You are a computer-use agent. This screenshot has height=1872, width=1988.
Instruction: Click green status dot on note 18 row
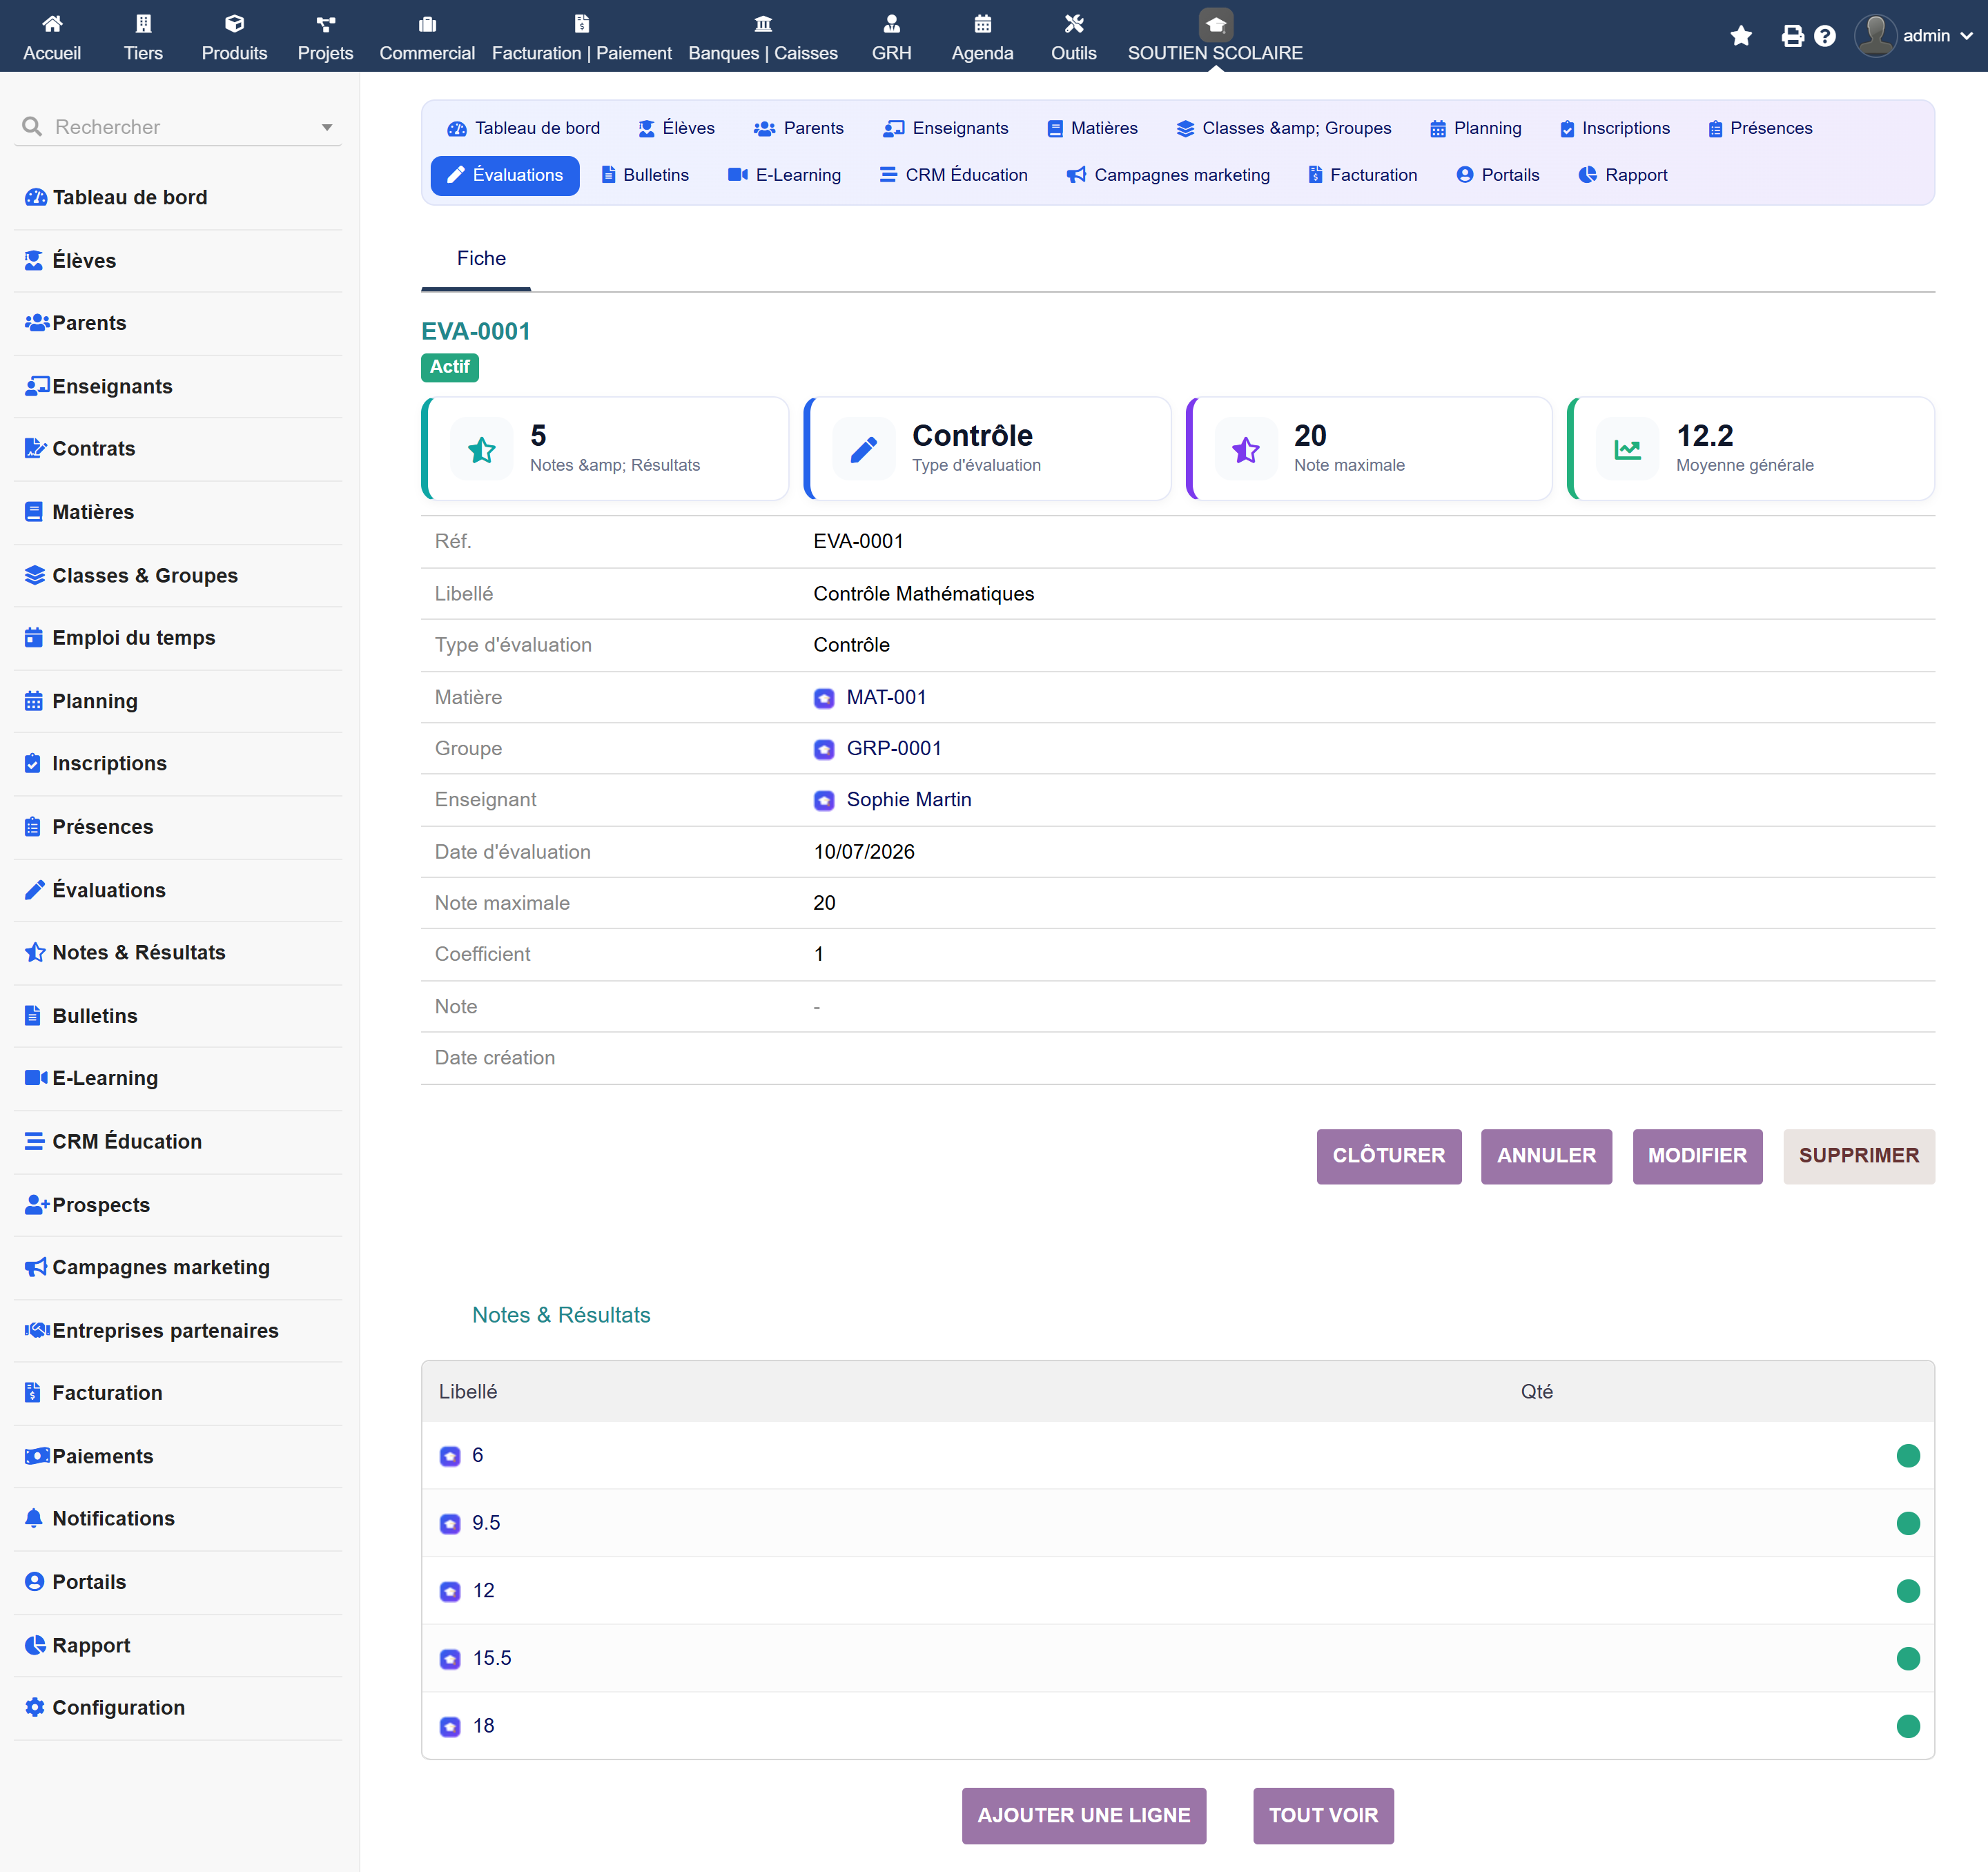1908,1727
